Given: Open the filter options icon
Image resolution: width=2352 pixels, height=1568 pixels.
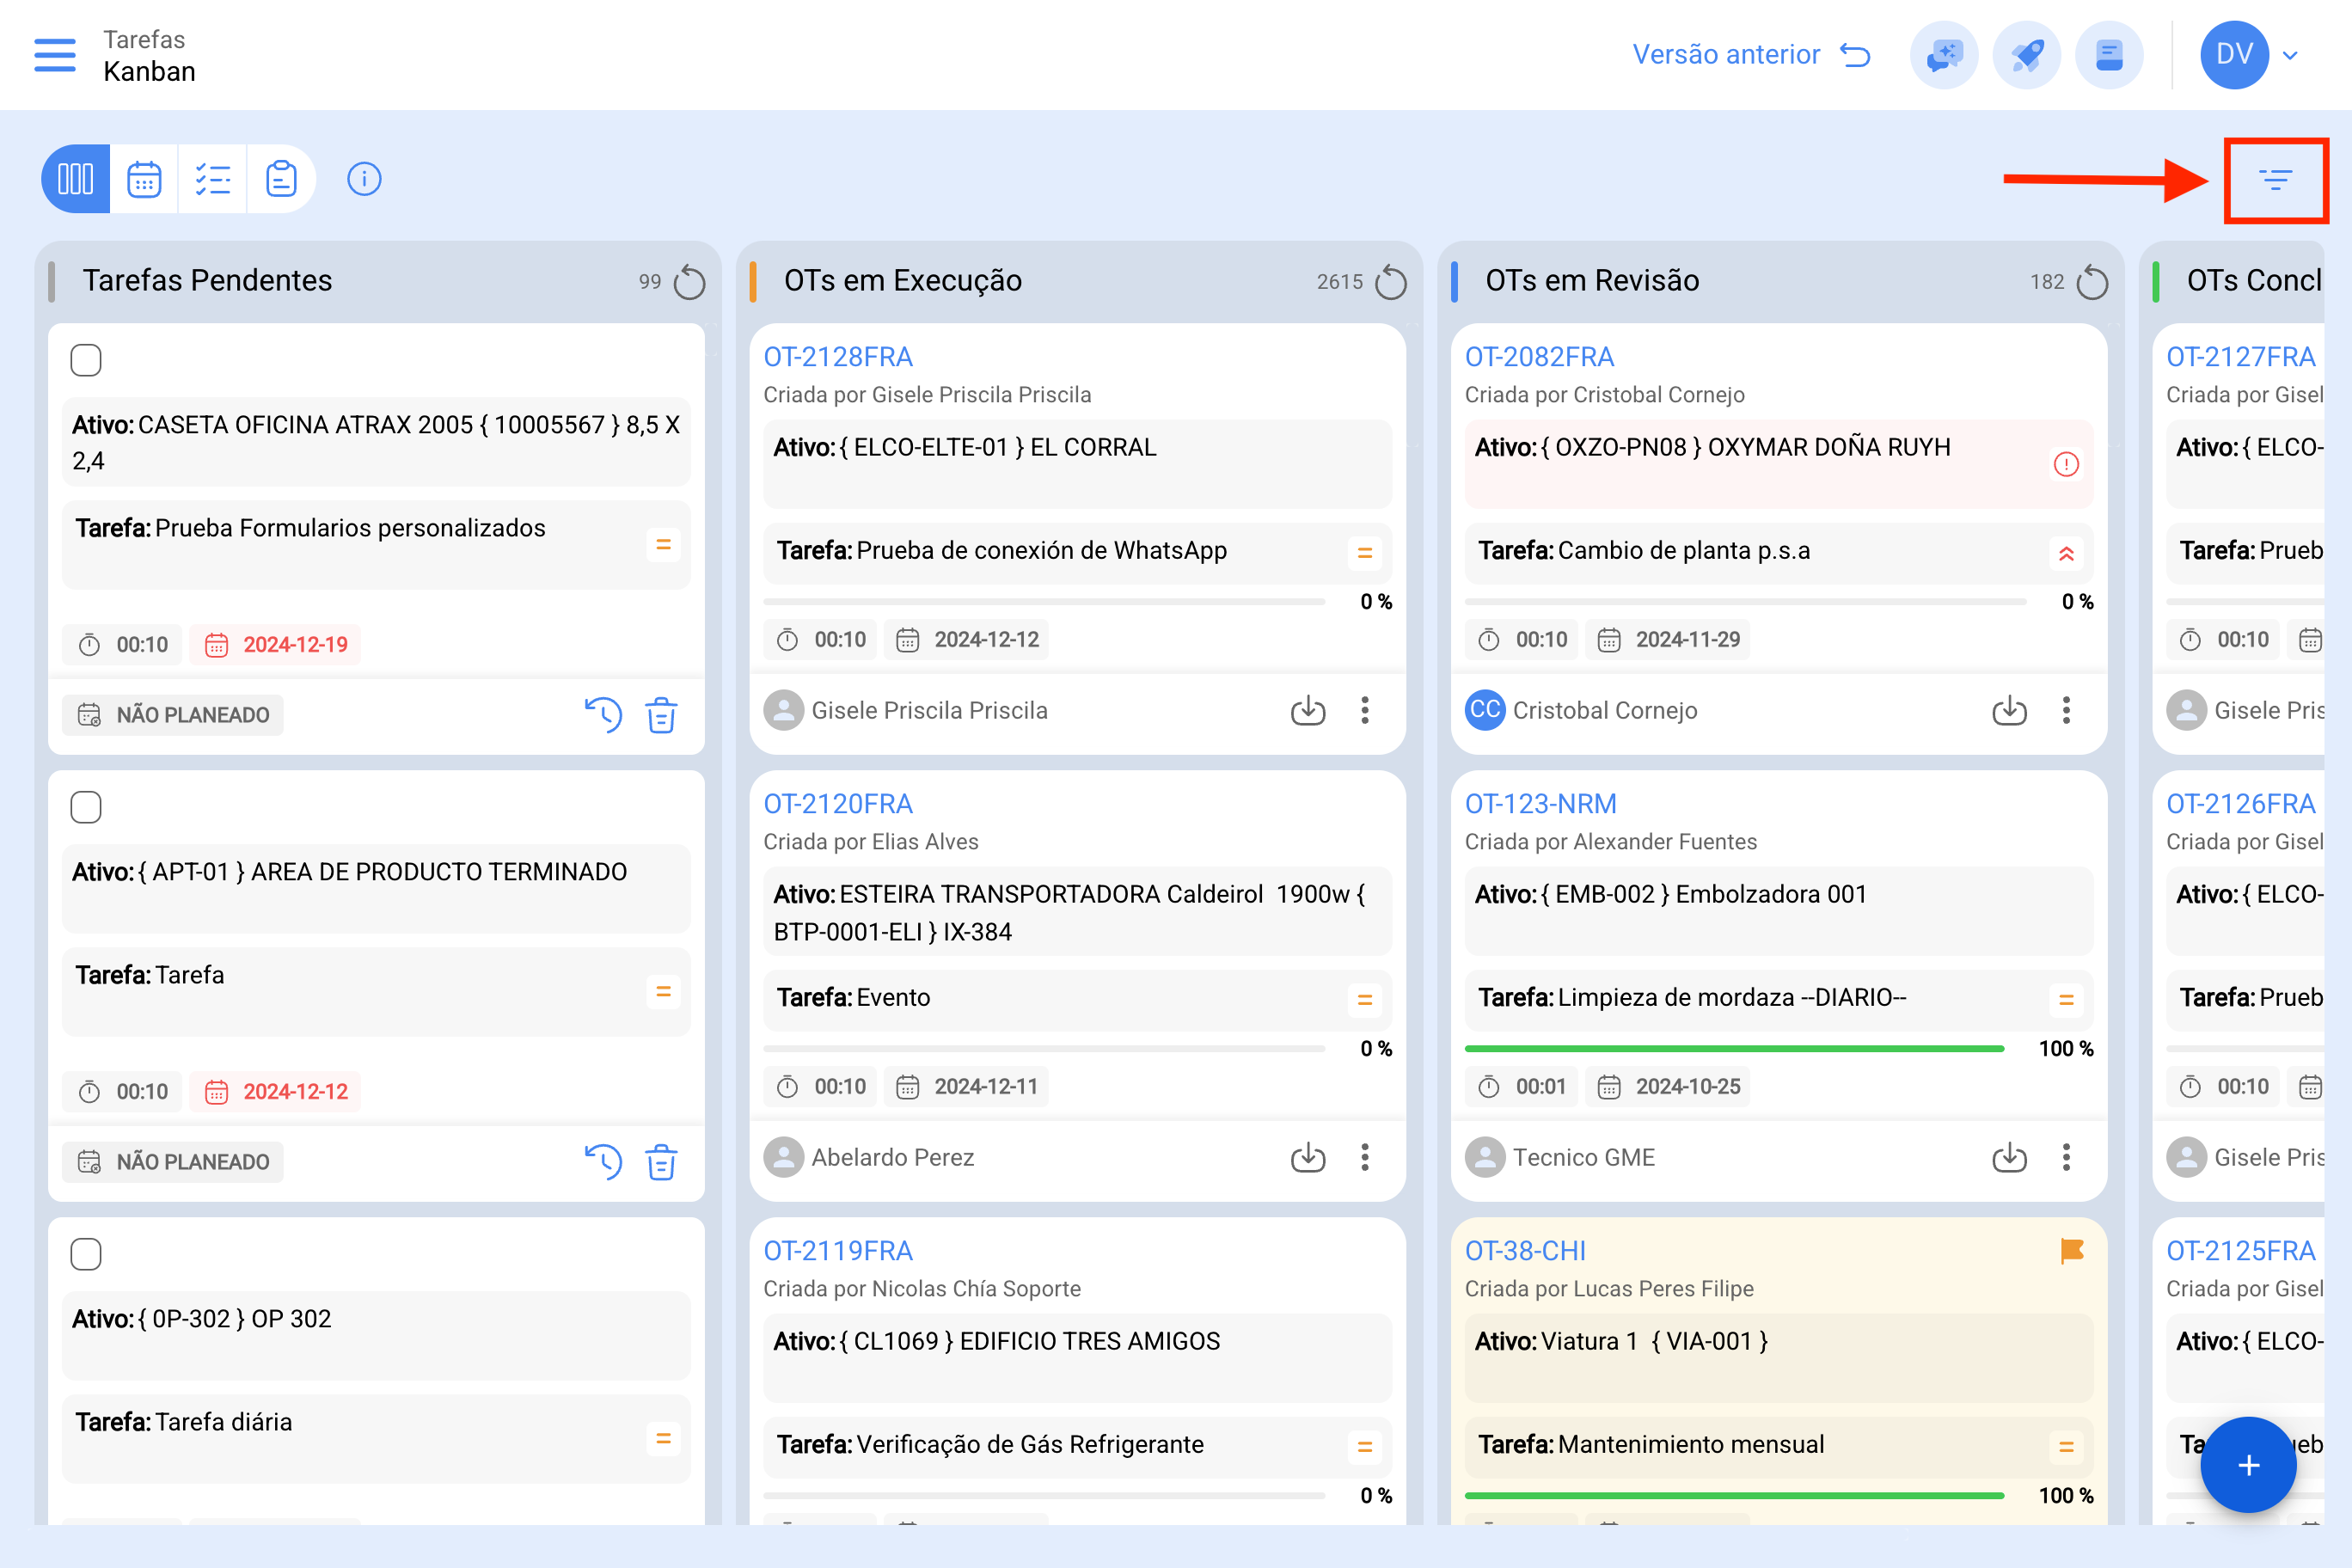Looking at the screenshot, I should (2275, 180).
